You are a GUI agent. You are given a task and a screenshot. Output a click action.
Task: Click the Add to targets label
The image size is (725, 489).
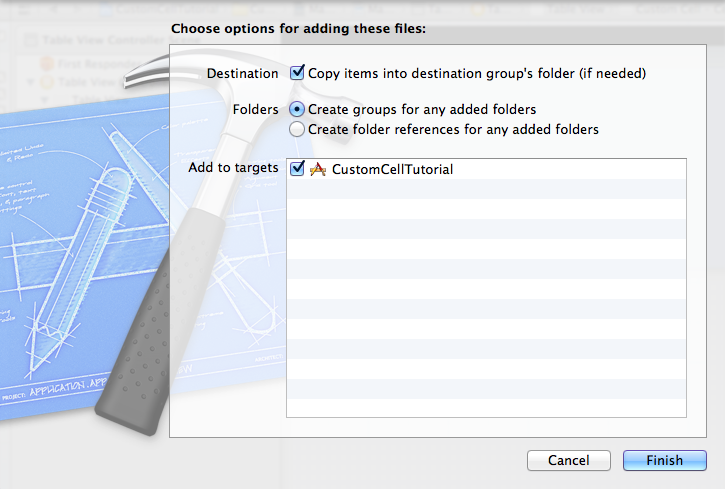233,167
